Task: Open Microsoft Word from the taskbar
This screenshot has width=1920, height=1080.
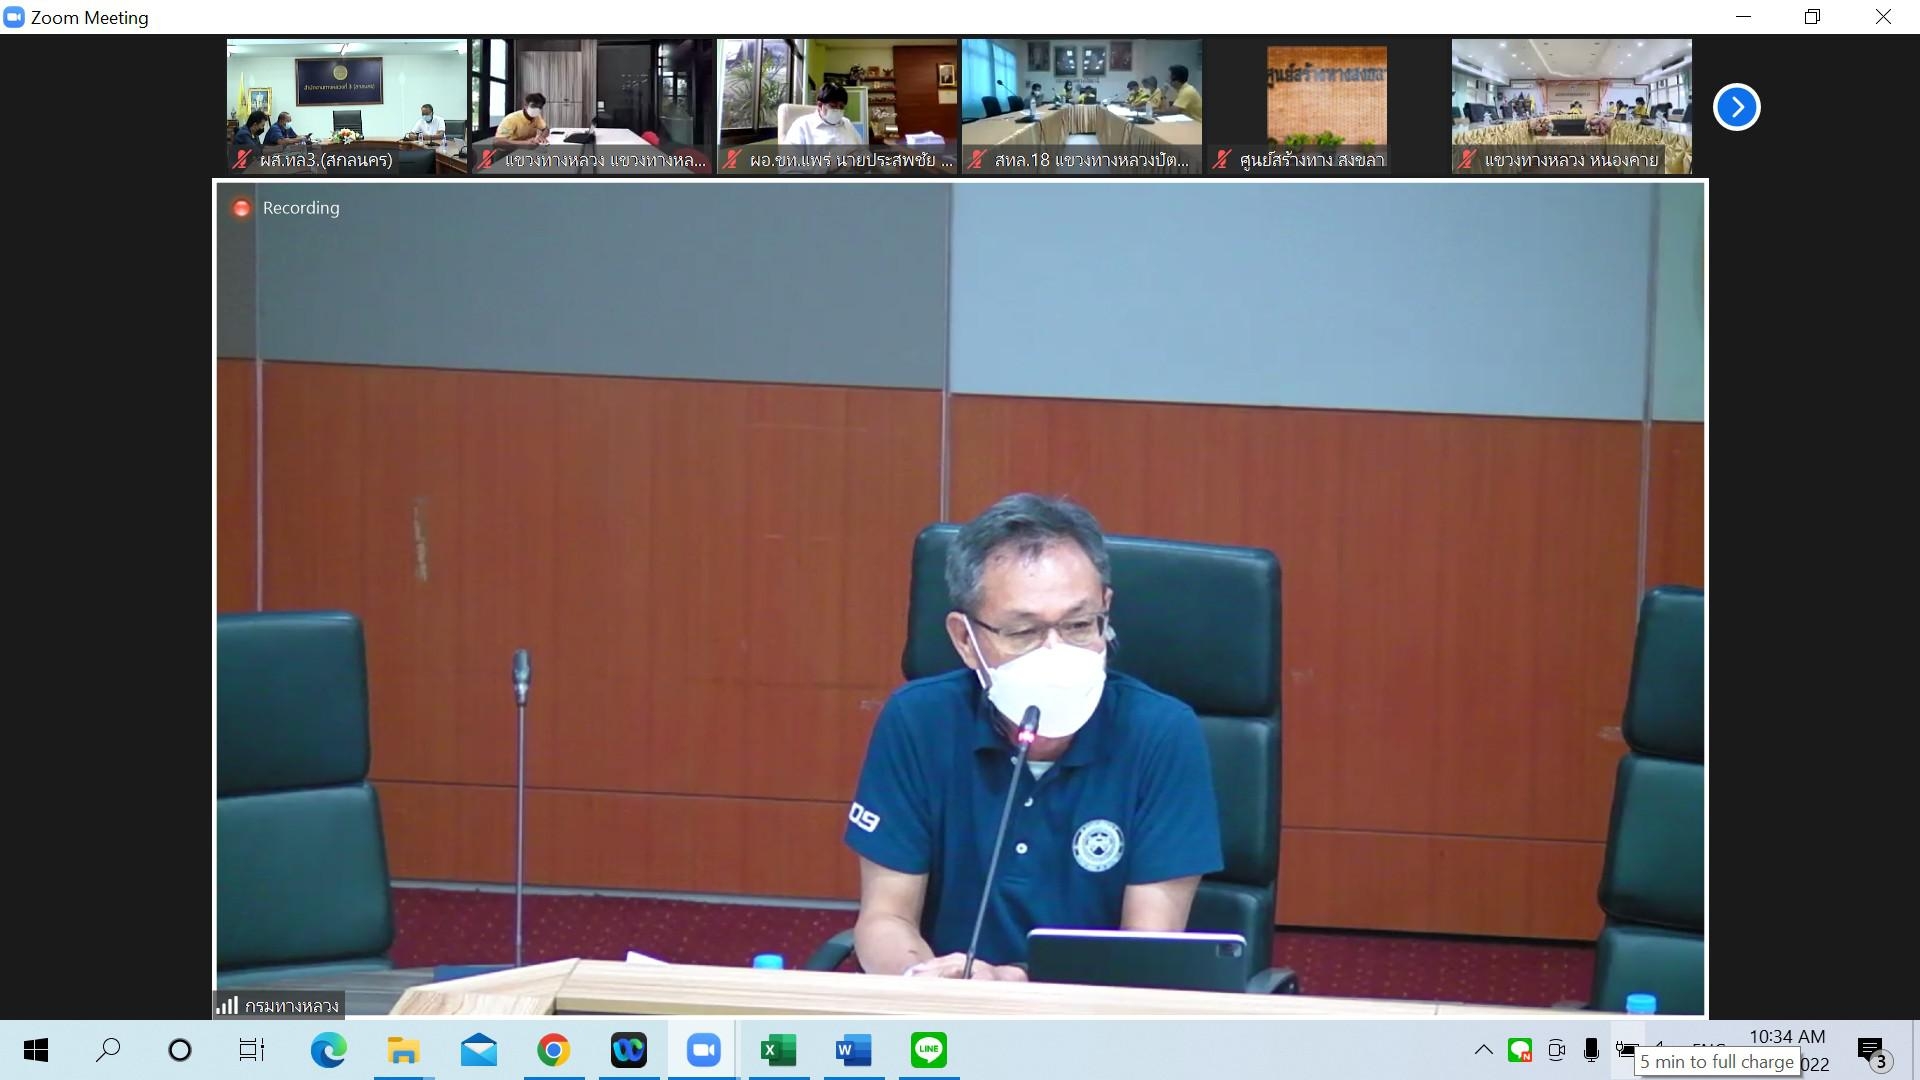Action: tap(852, 1050)
